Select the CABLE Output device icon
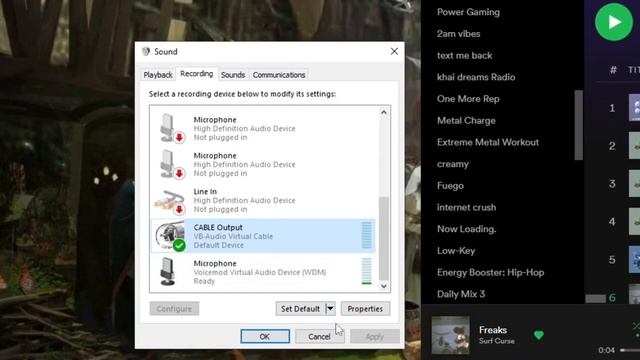 (x=170, y=236)
